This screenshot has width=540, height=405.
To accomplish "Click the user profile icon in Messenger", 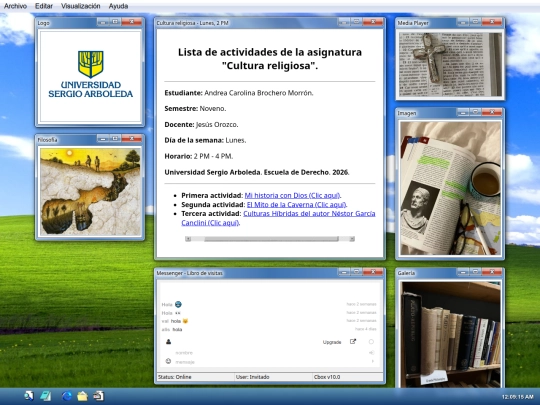I will click(x=168, y=342).
